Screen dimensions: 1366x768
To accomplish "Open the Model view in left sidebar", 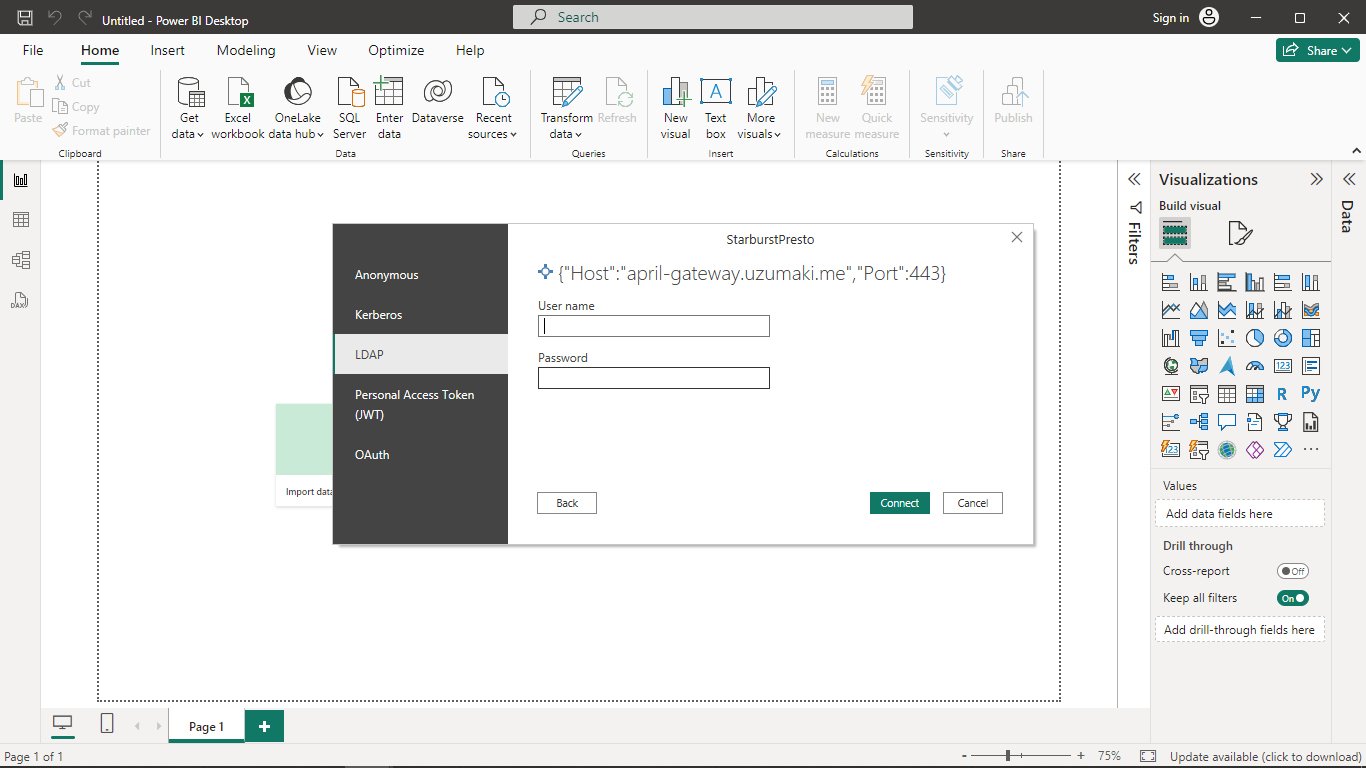I will coord(20,260).
